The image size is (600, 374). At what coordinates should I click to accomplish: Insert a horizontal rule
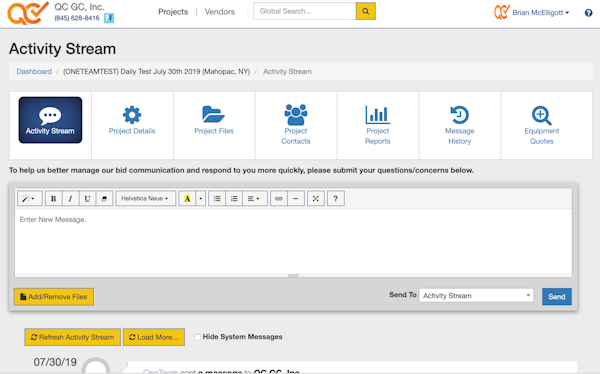[x=296, y=198]
